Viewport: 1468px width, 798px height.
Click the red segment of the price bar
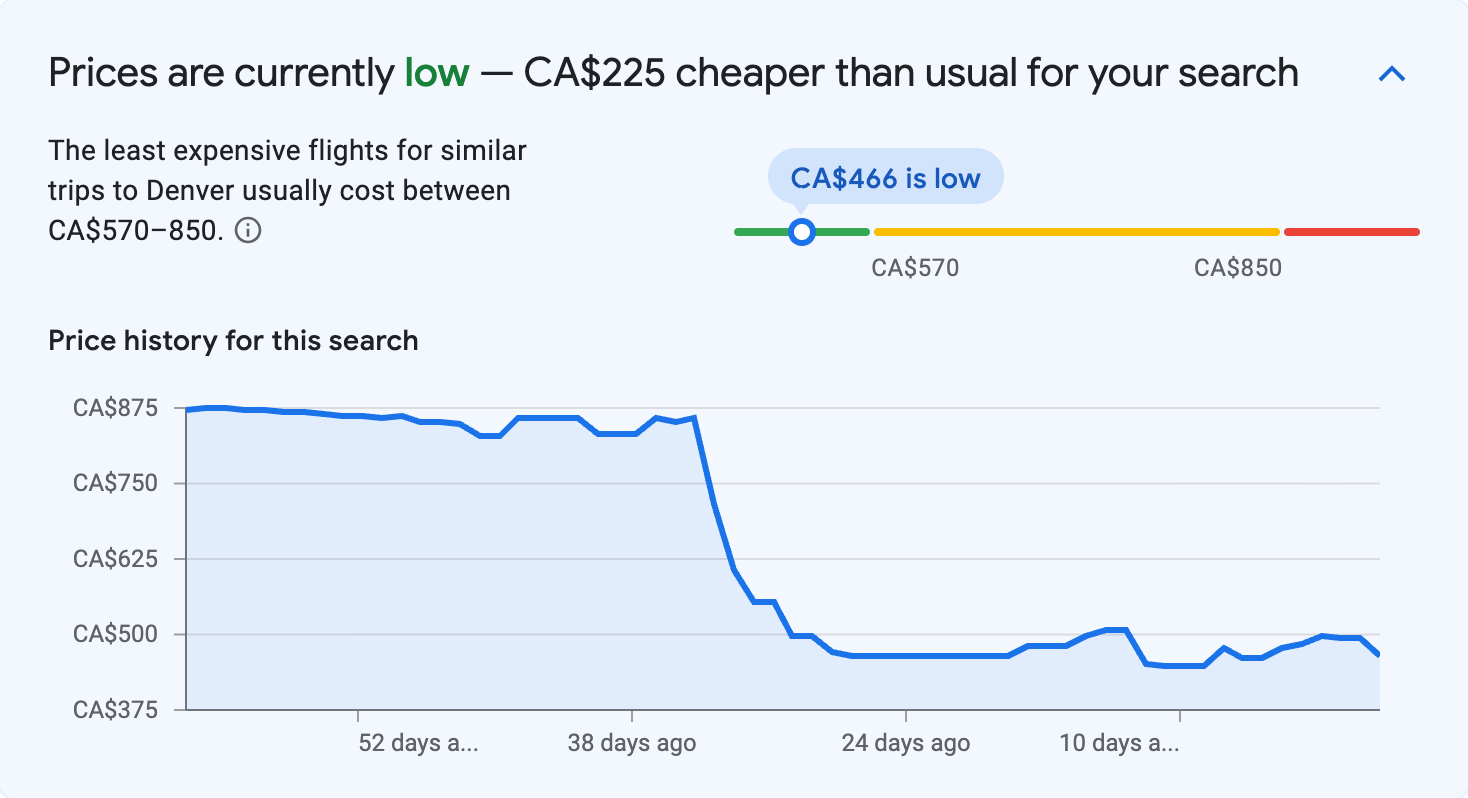(1352, 231)
